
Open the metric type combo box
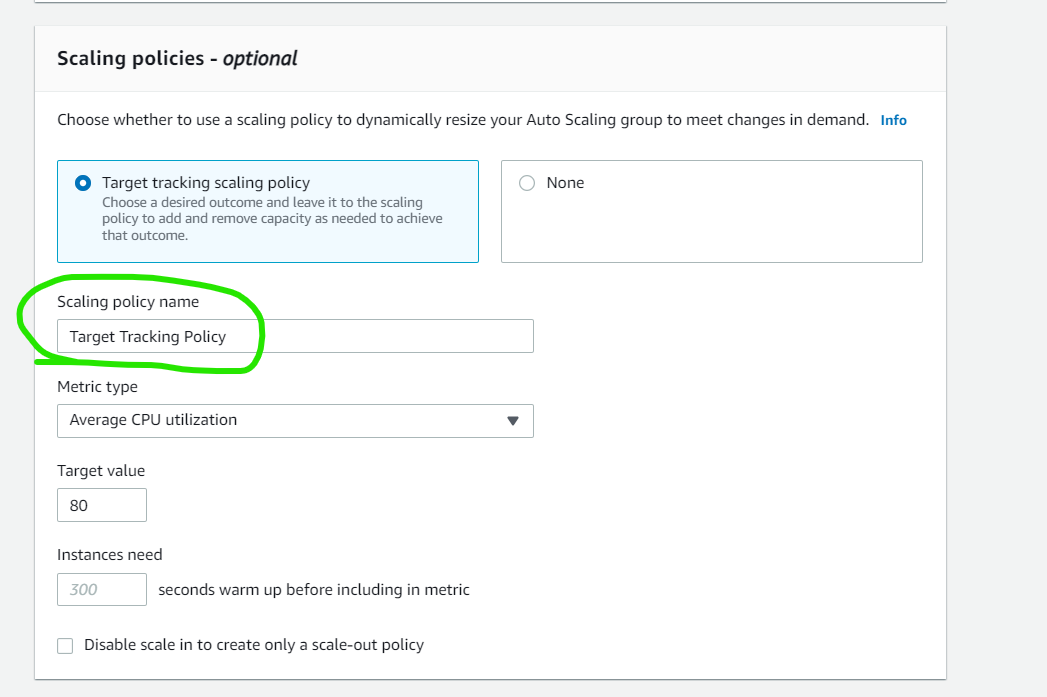pyautogui.click(x=295, y=421)
